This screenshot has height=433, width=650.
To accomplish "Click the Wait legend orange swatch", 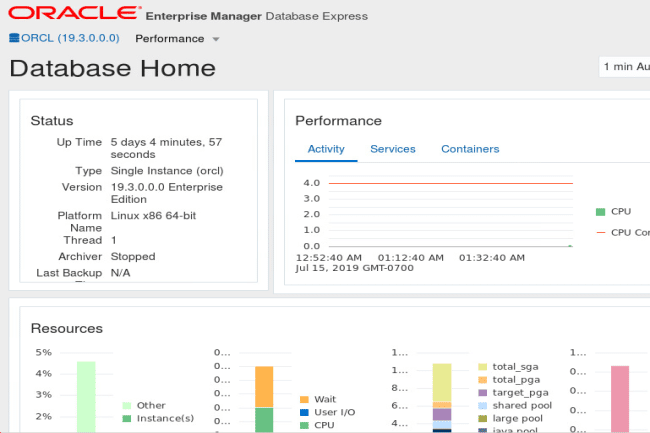I will (304, 399).
